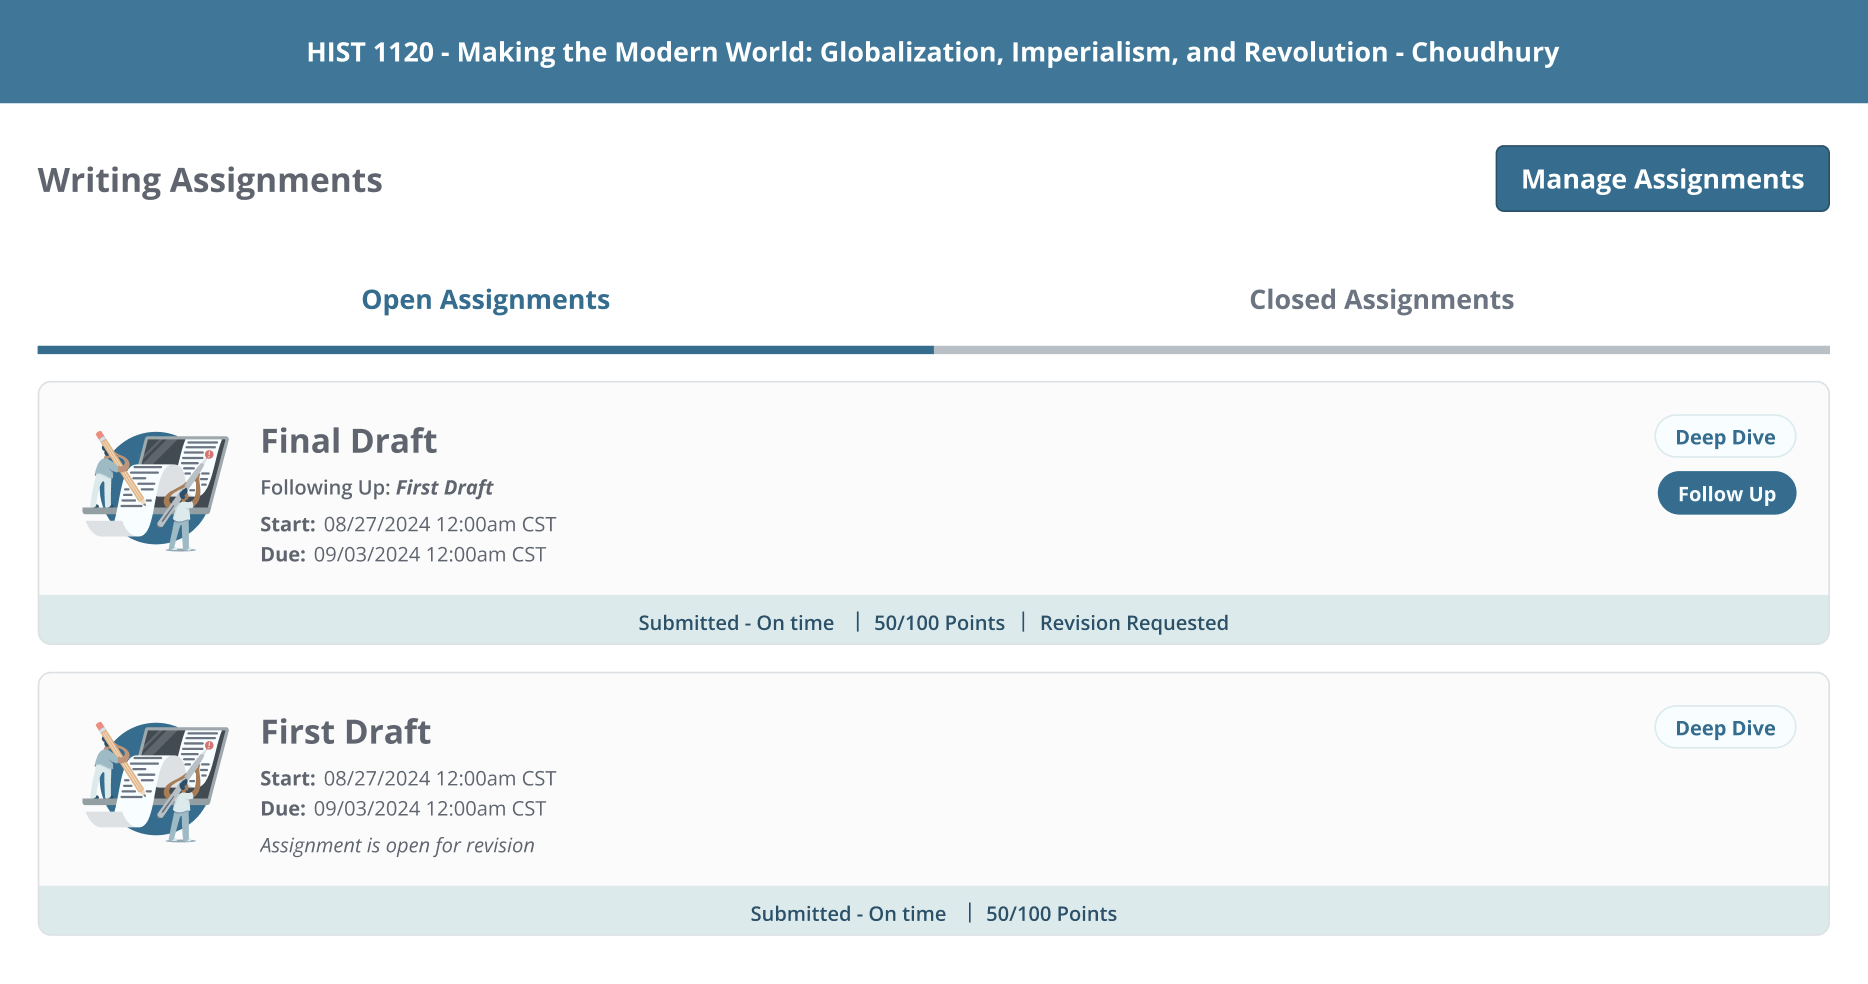Click Assignment is open for revision text
1868x984 pixels.
[397, 845]
